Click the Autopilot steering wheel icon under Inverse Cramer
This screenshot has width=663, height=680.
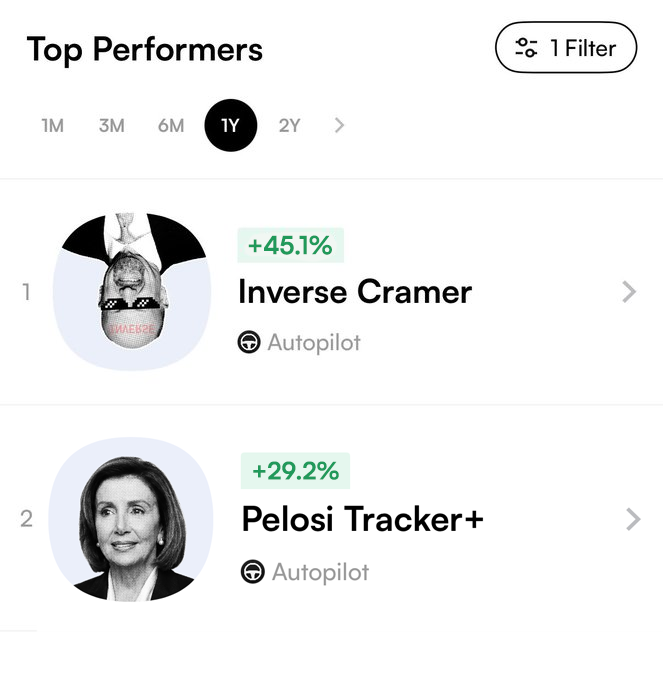pyautogui.click(x=249, y=343)
